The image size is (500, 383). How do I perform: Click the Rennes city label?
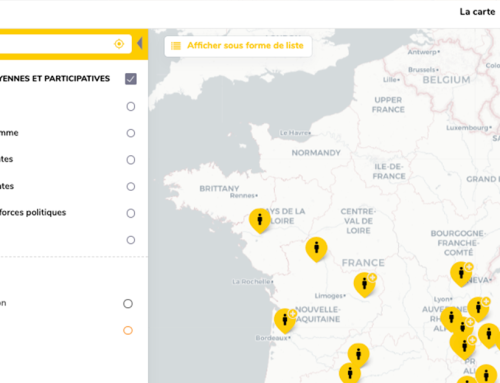pyautogui.click(x=244, y=196)
